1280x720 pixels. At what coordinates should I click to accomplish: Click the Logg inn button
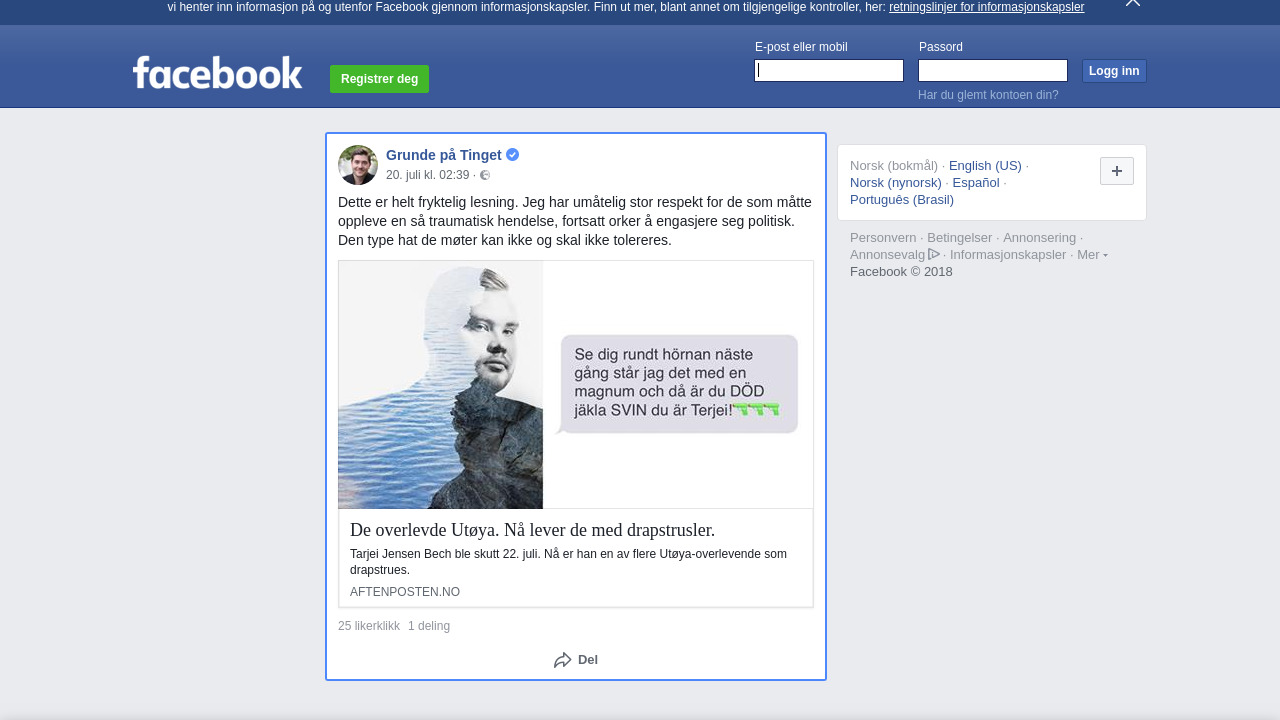coord(1114,71)
